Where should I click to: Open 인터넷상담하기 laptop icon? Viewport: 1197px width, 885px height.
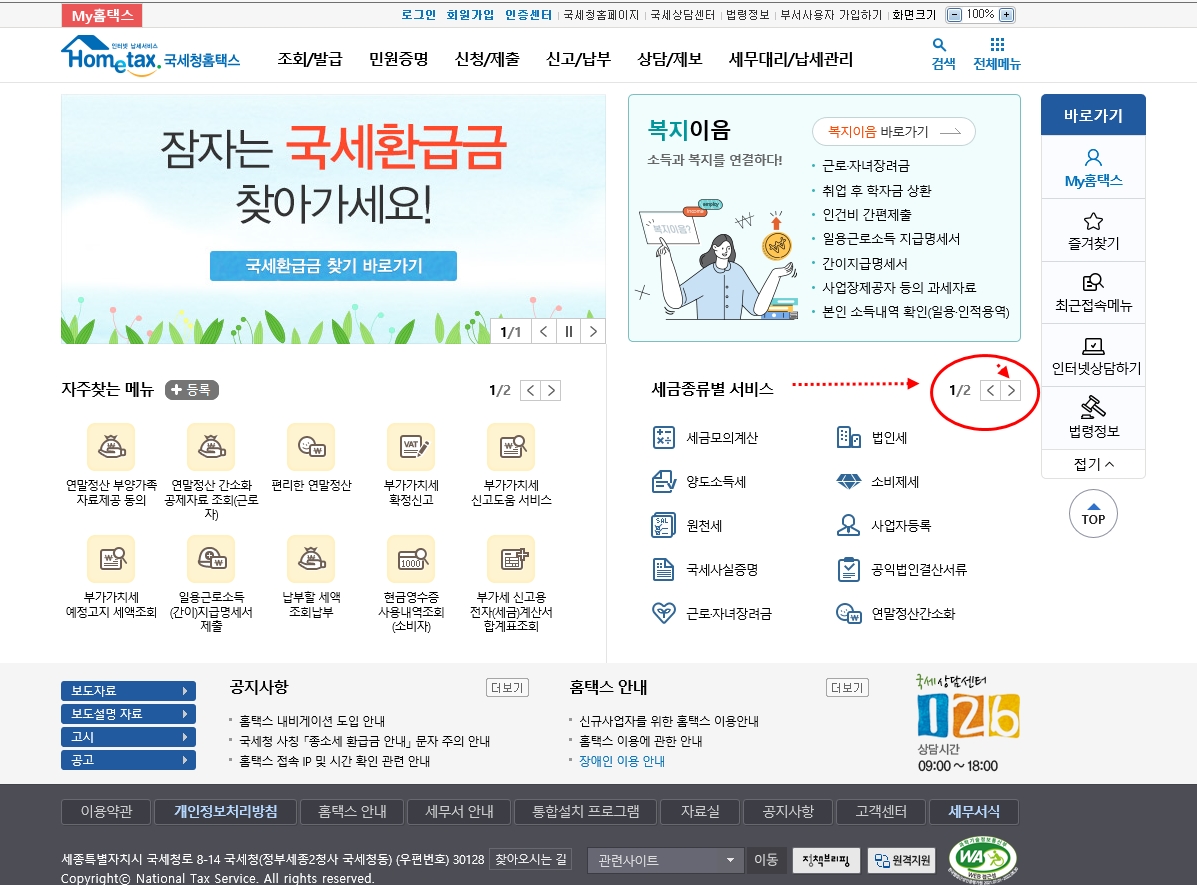(1093, 346)
